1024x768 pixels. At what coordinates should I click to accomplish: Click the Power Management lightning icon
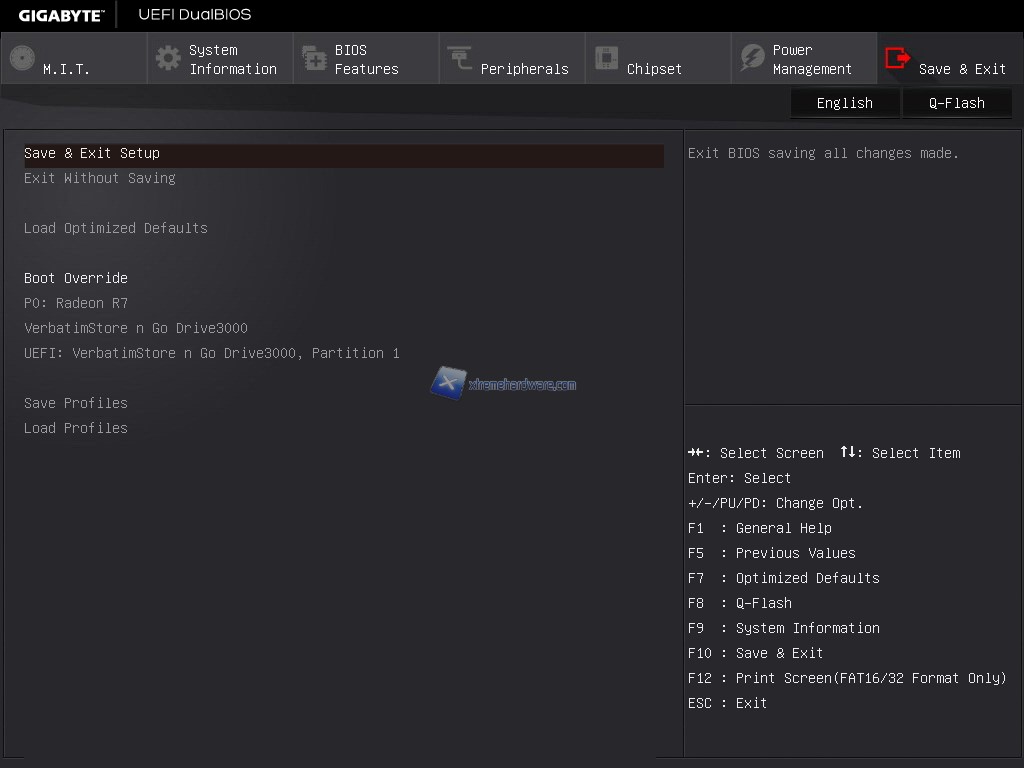coord(752,59)
